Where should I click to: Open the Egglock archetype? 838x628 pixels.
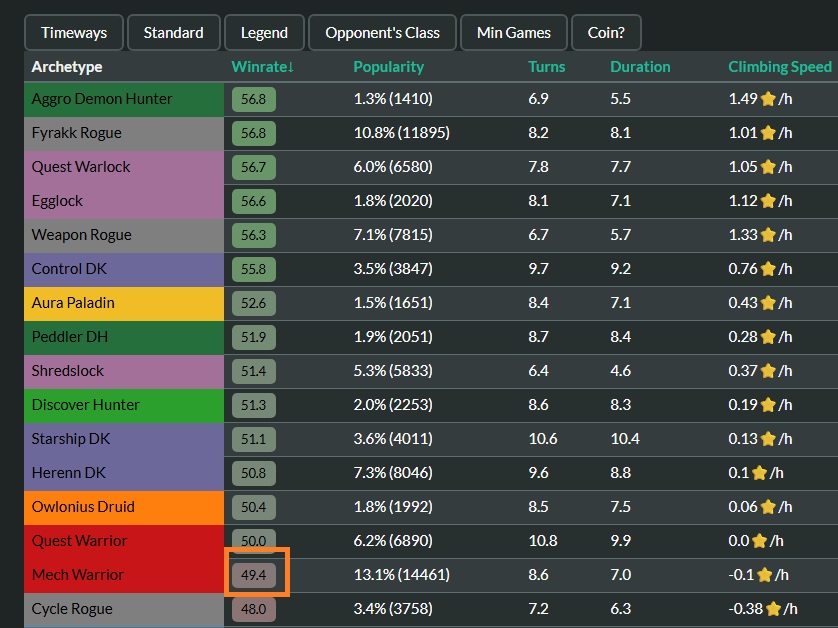124,201
